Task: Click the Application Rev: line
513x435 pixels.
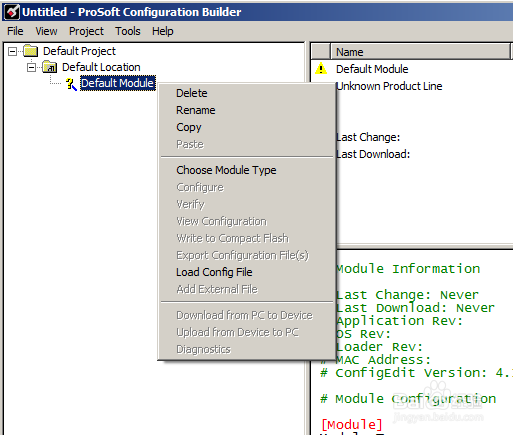Action: tap(399, 321)
